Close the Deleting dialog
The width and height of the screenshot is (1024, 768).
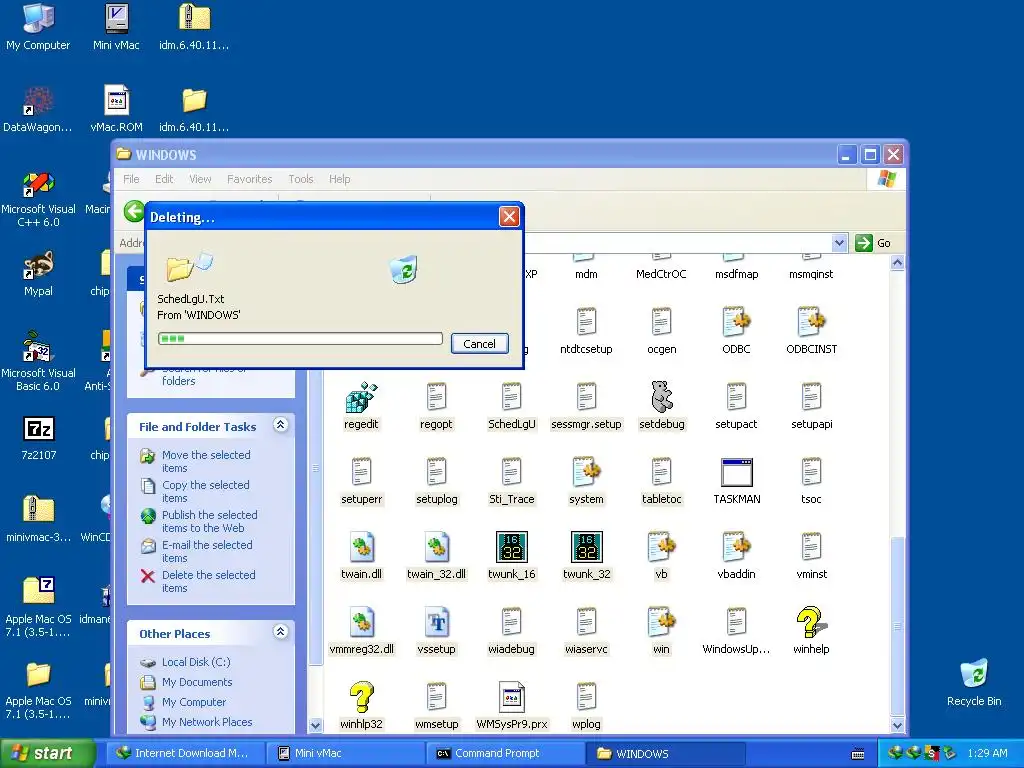pyautogui.click(x=509, y=216)
